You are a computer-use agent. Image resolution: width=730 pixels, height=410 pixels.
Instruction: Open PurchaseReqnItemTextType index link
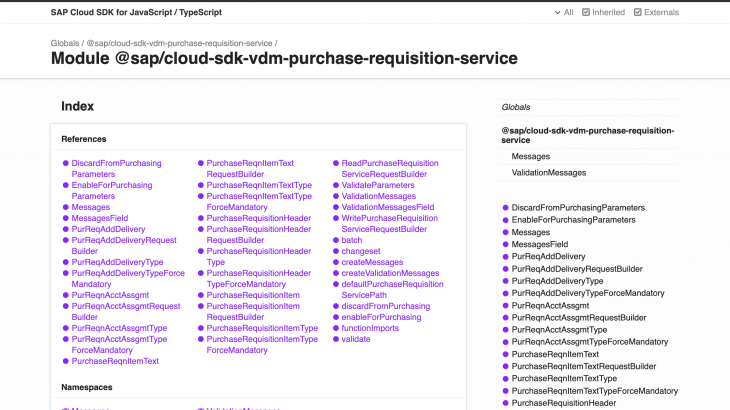coord(259,185)
